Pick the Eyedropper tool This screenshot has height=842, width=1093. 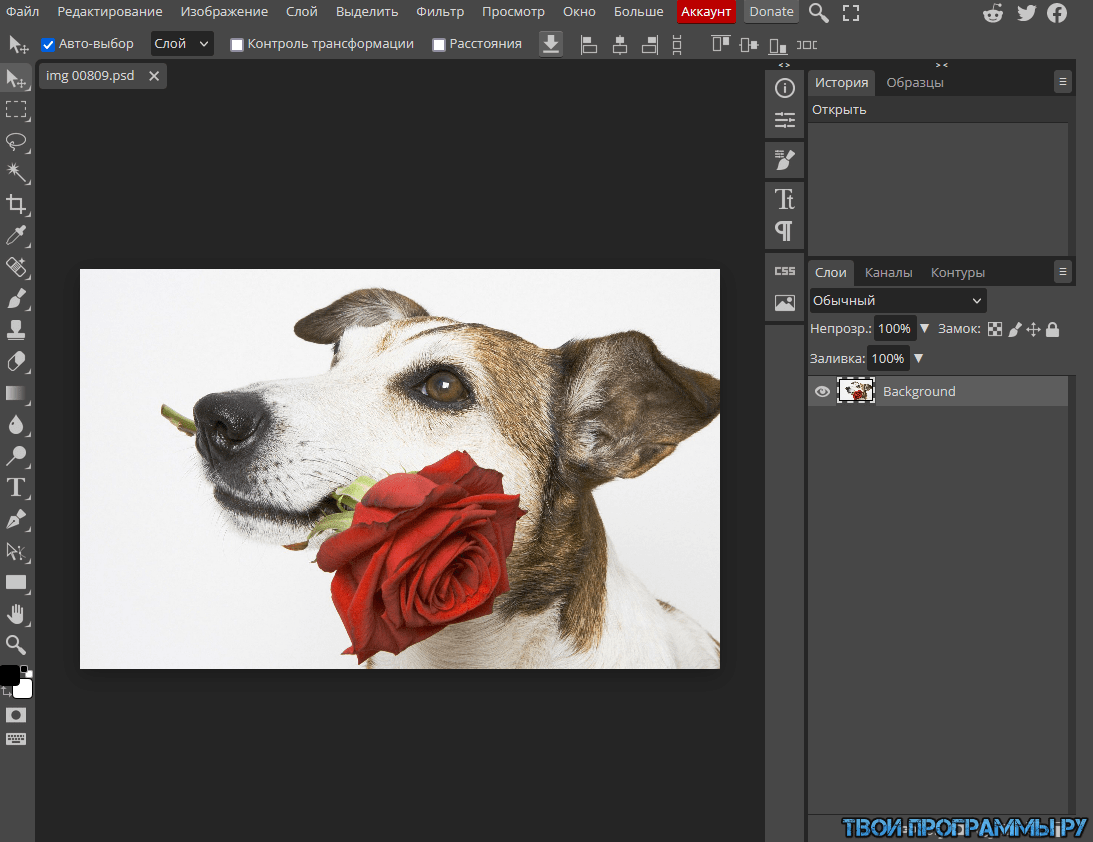pos(16,236)
